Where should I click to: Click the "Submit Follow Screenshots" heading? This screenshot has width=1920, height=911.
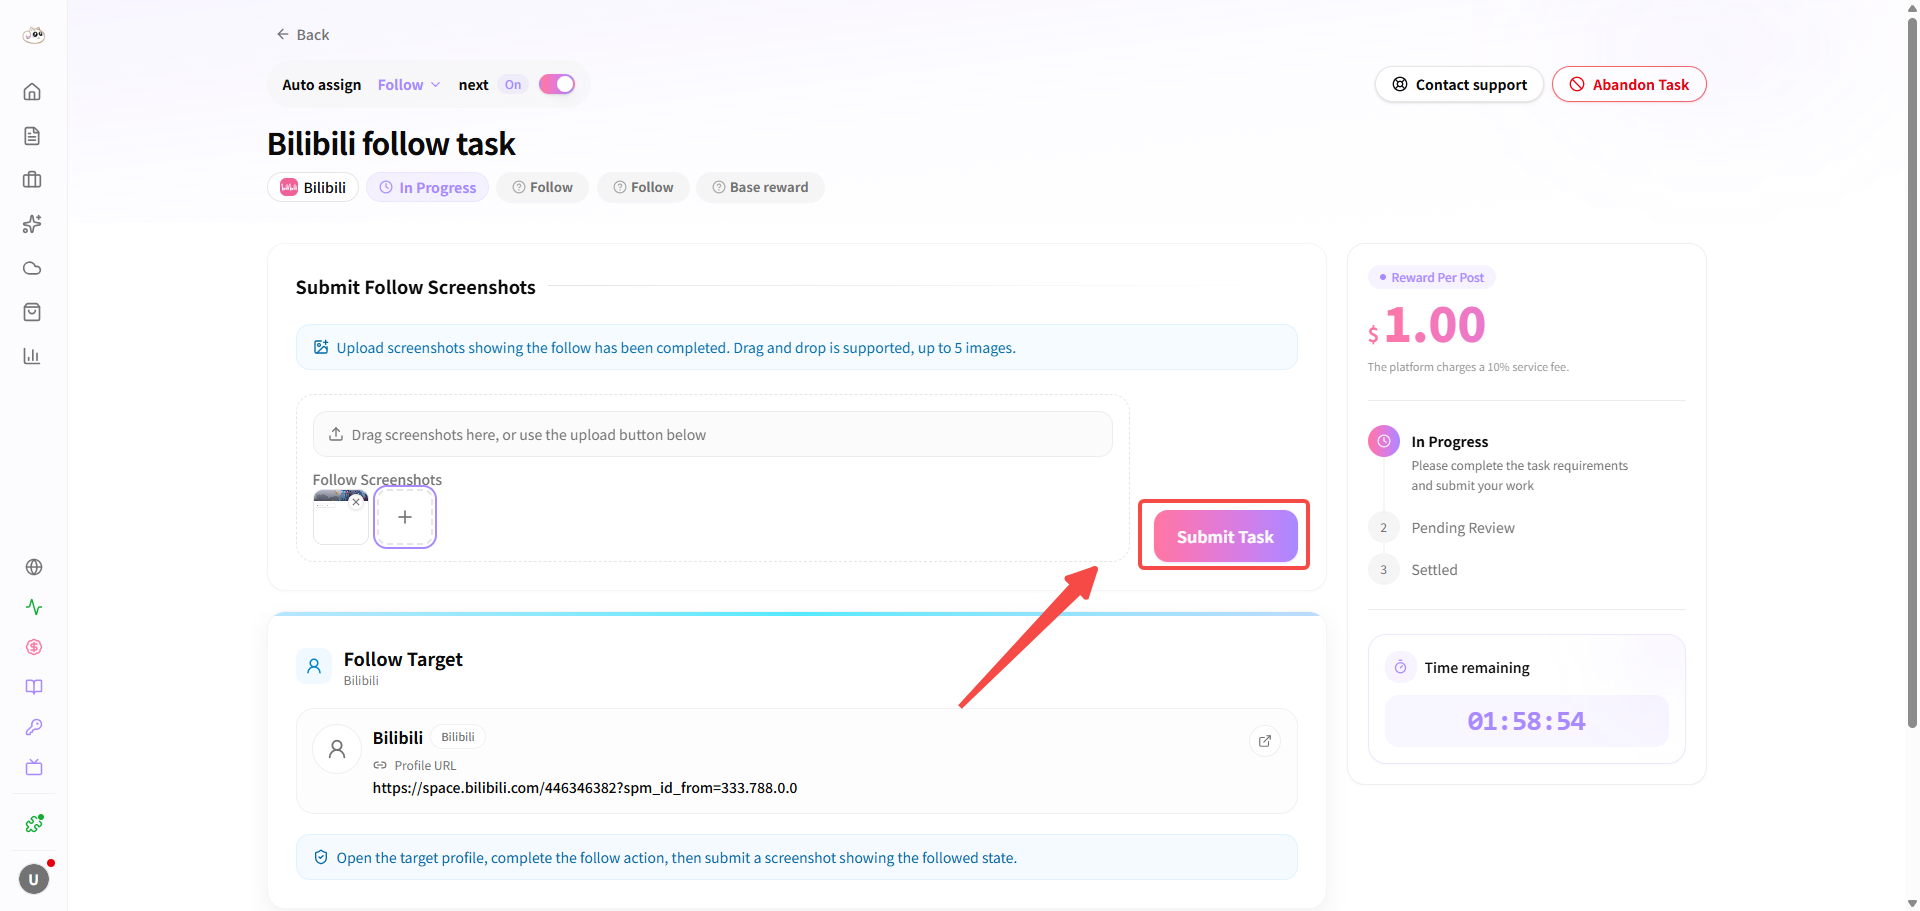pos(415,288)
